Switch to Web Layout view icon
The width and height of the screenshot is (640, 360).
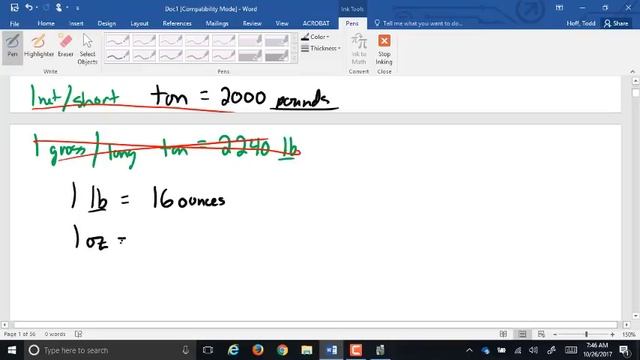coord(541,334)
